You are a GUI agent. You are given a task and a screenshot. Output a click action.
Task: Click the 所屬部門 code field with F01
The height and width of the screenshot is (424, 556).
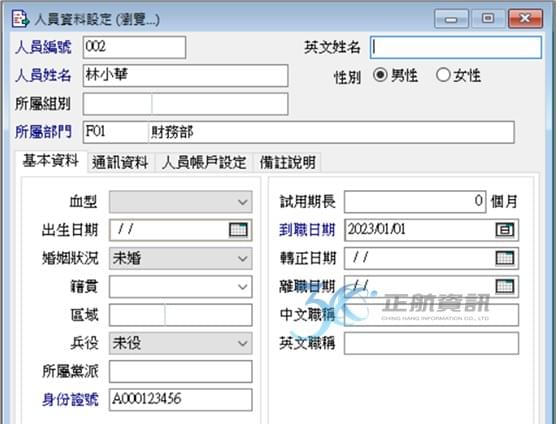click(116, 132)
